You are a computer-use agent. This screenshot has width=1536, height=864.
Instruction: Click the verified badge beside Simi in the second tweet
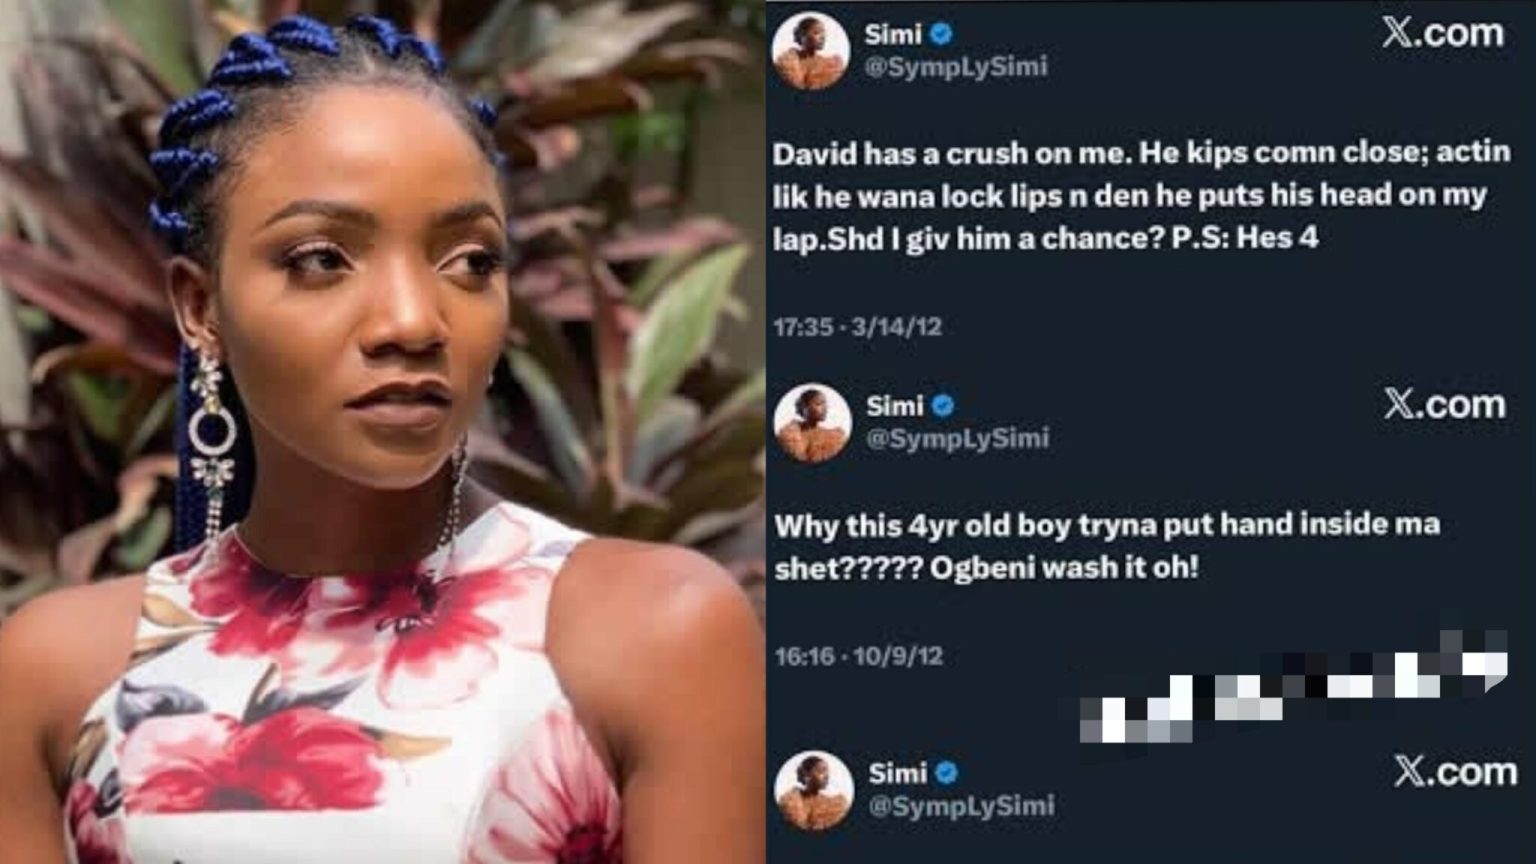(x=943, y=406)
